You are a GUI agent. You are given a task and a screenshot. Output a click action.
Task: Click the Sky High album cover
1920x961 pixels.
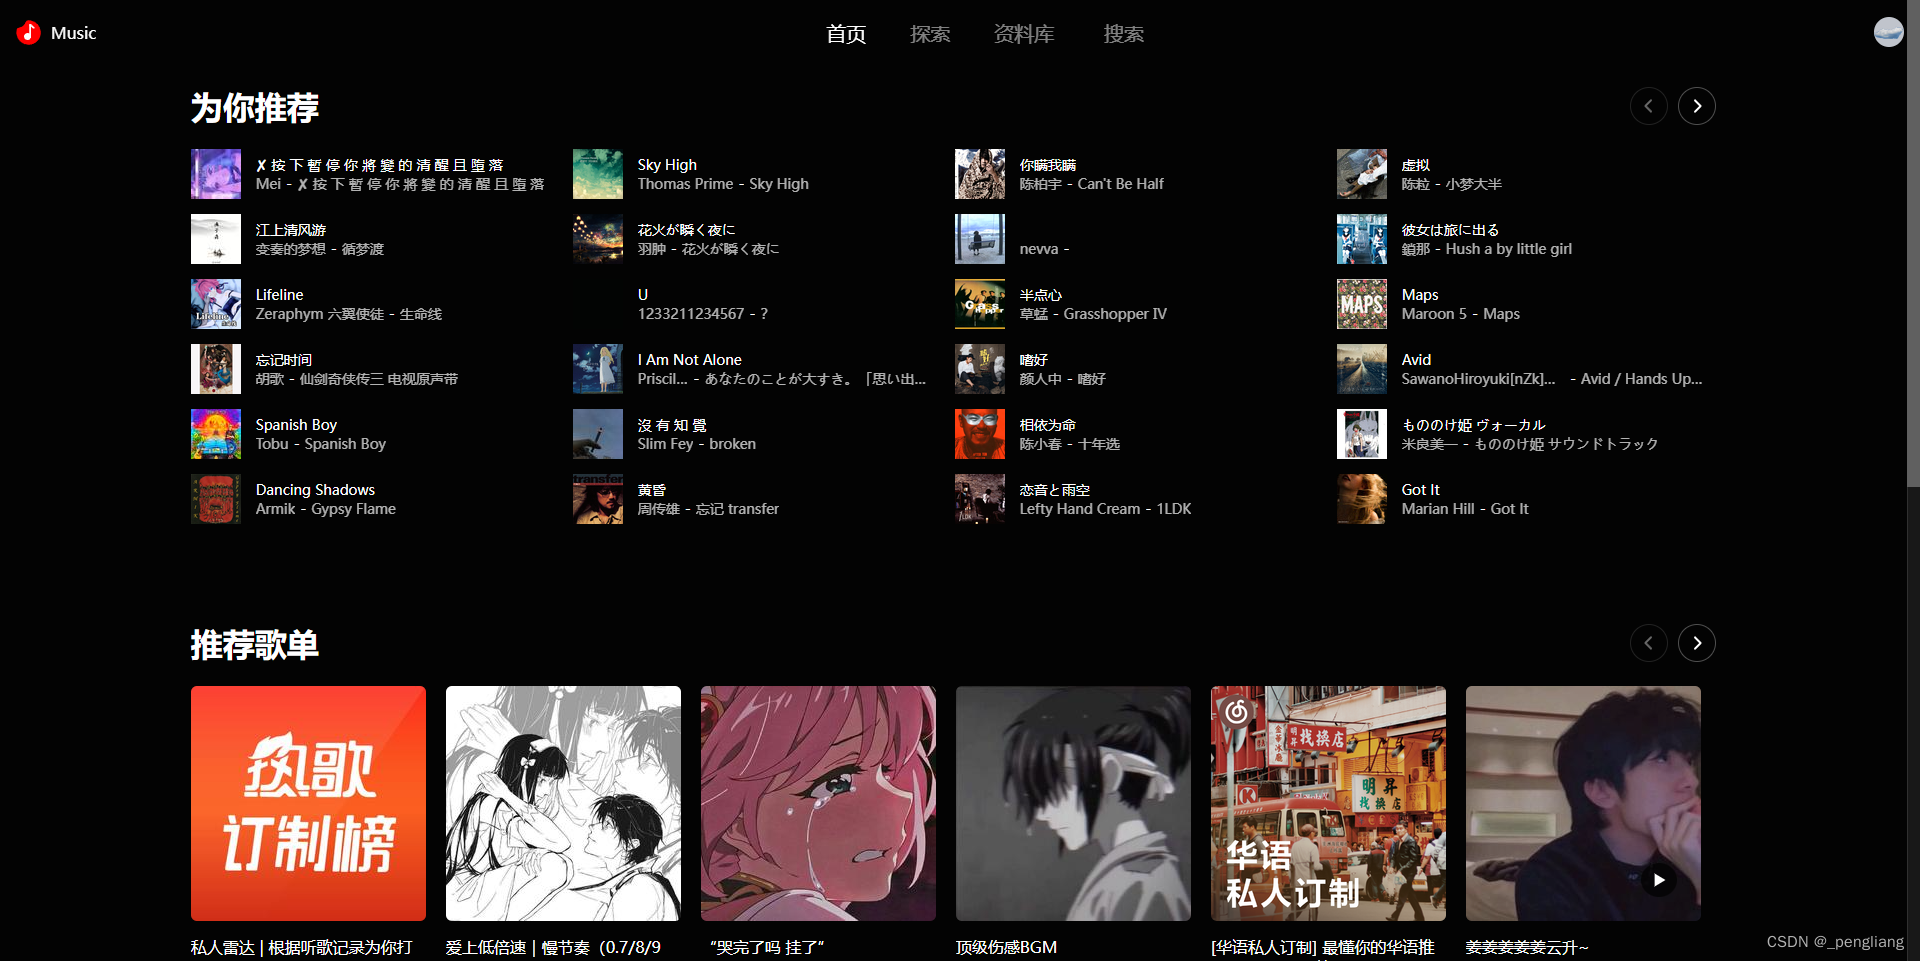(598, 174)
